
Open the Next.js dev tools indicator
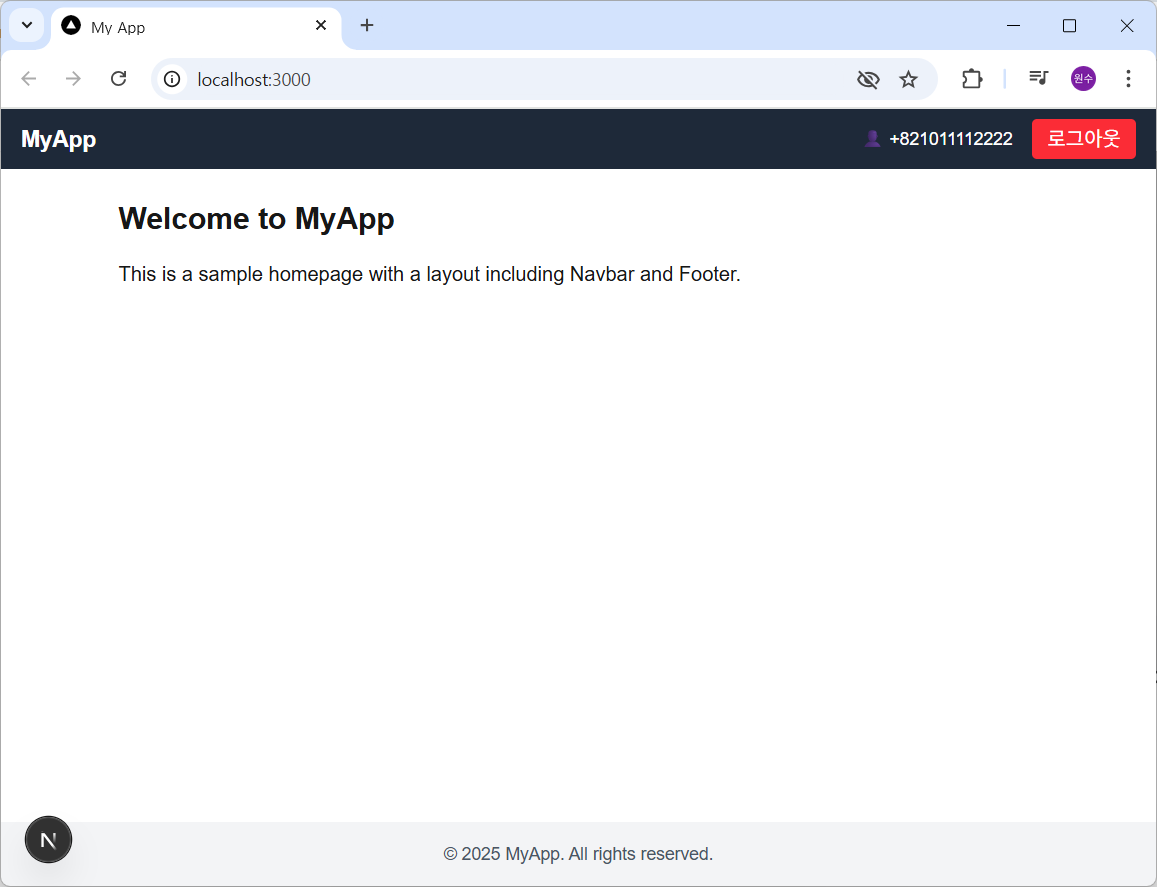coord(48,840)
